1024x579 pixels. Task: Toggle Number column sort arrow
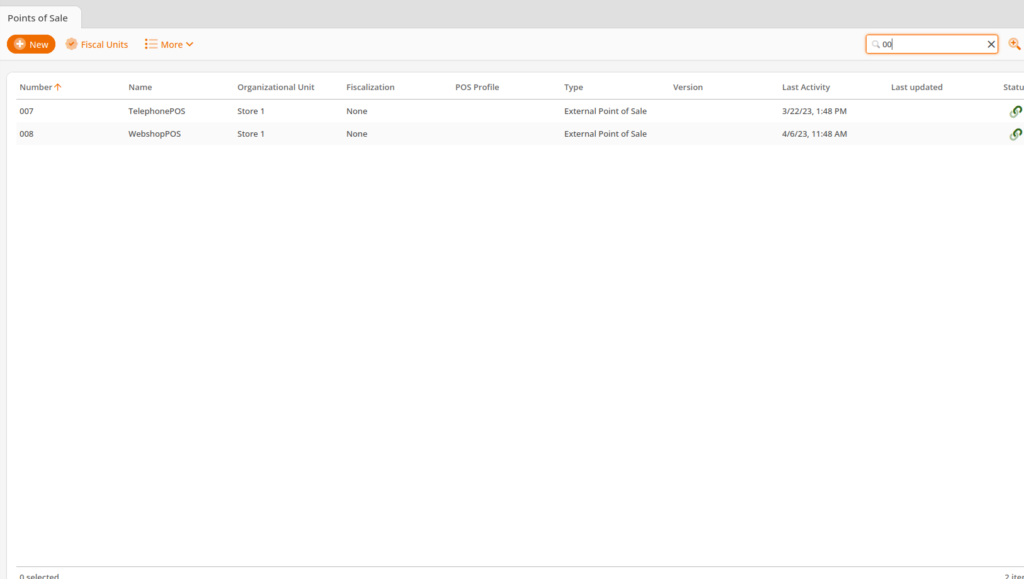pyautogui.click(x=58, y=87)
